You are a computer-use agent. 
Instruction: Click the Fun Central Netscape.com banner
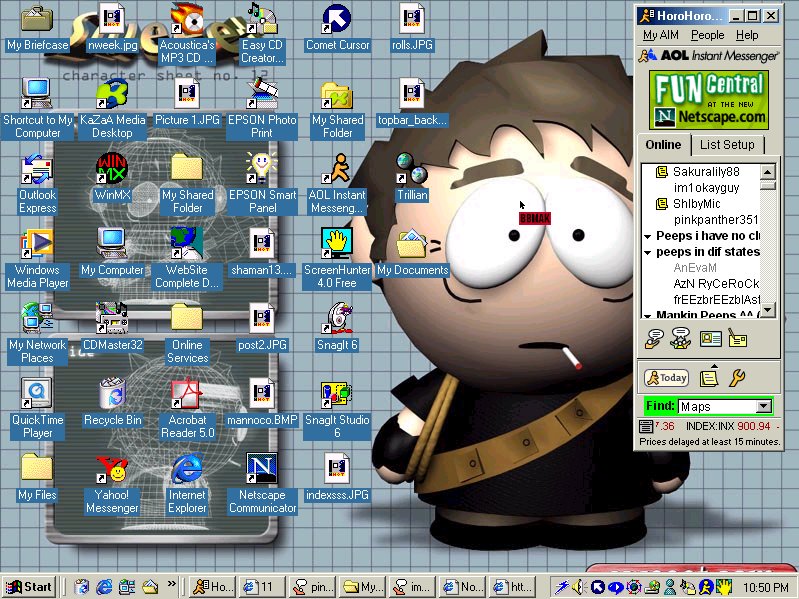[x=709, y=100]
